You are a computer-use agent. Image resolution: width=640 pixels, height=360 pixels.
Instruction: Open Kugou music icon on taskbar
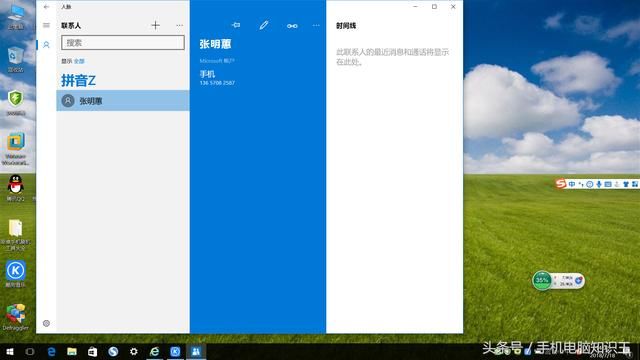175,351
